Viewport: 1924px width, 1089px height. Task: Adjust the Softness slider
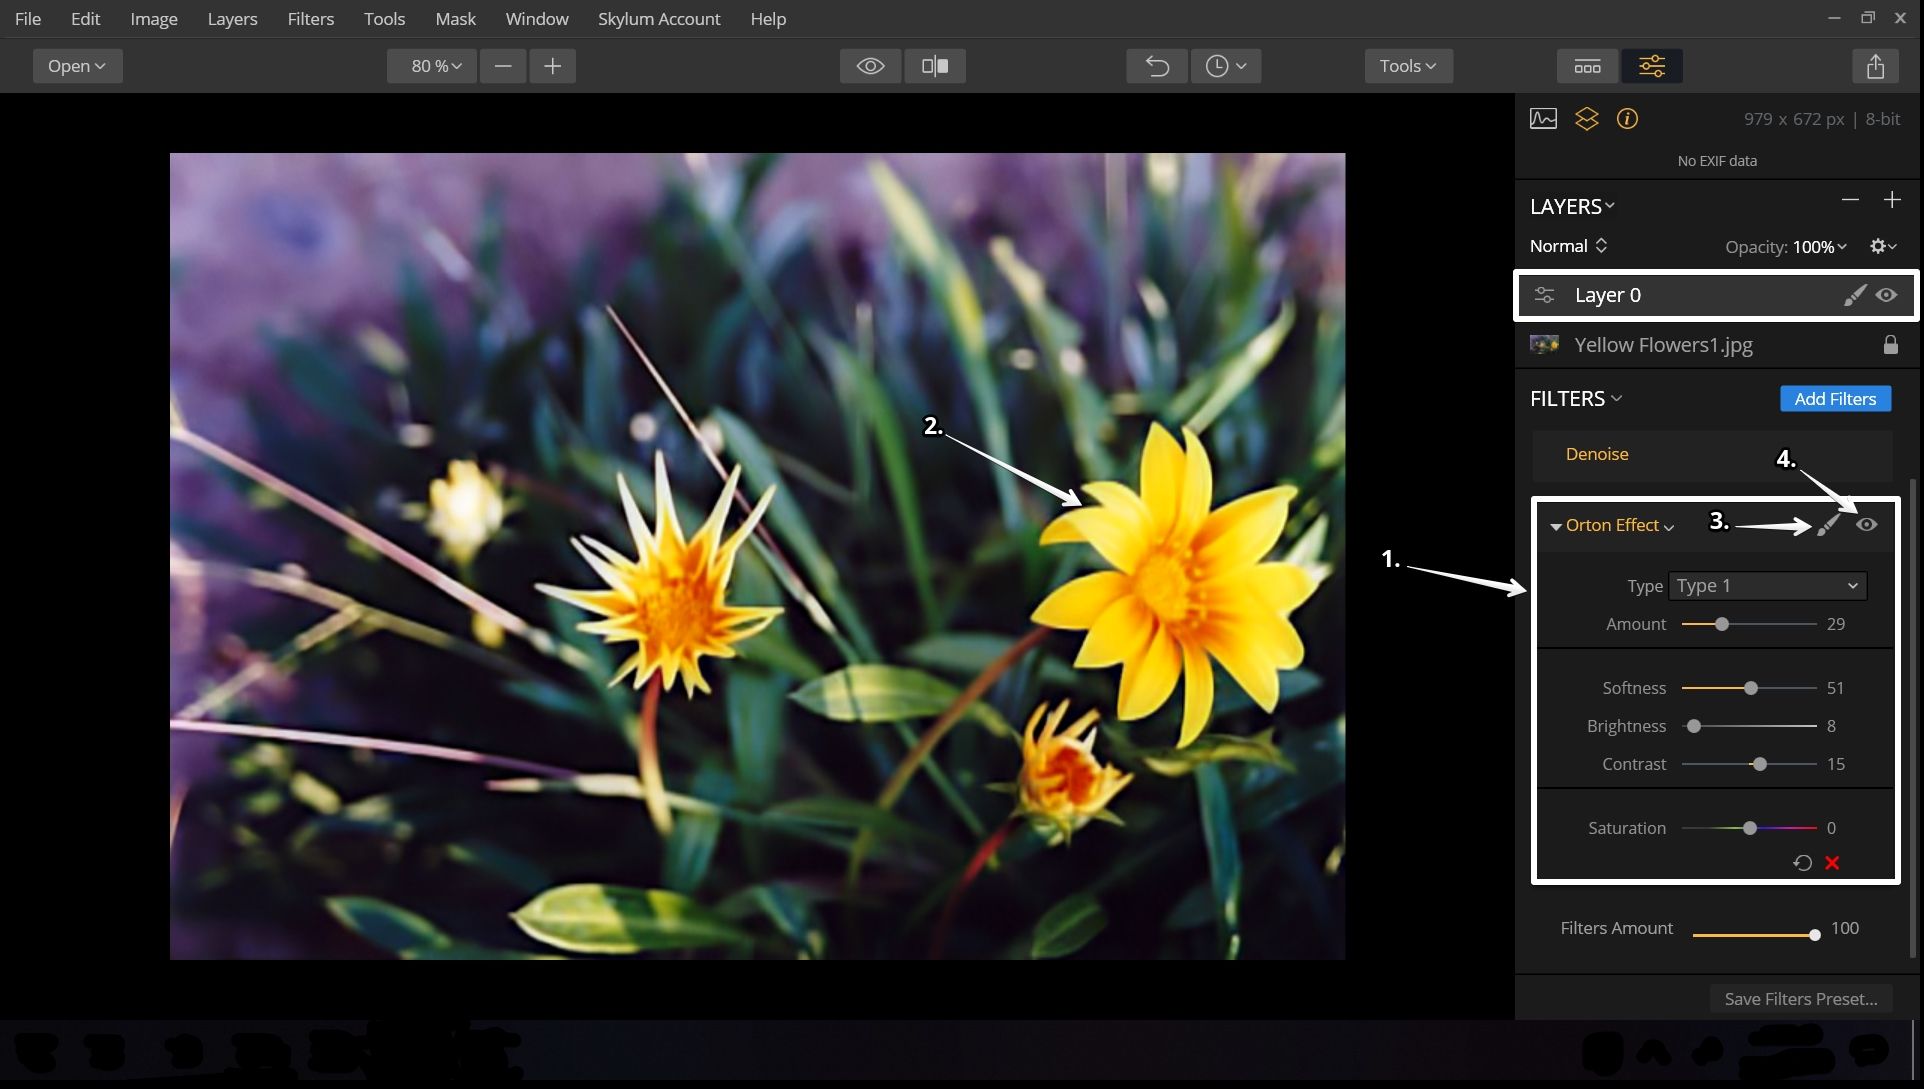1749,688
